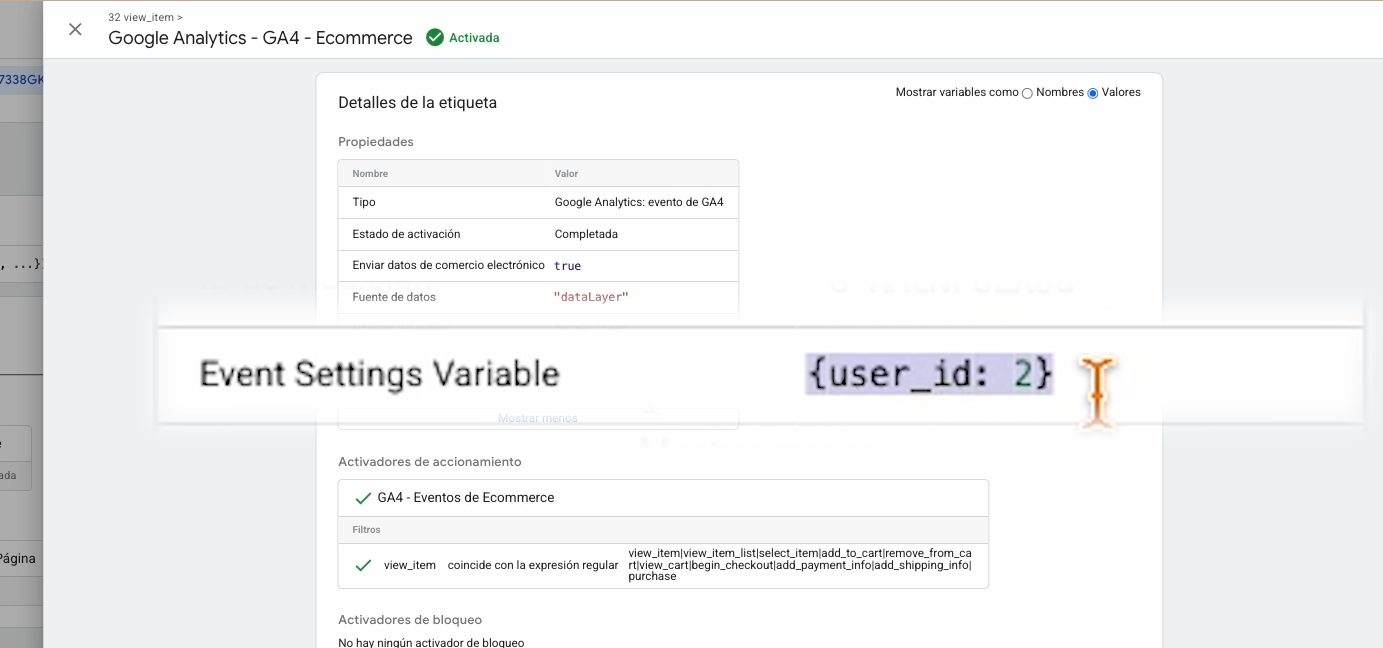Click the Google Analytics - GA4 - Ecommerce title
This screenshot has height=648, width=1383.
click(260, 38)
